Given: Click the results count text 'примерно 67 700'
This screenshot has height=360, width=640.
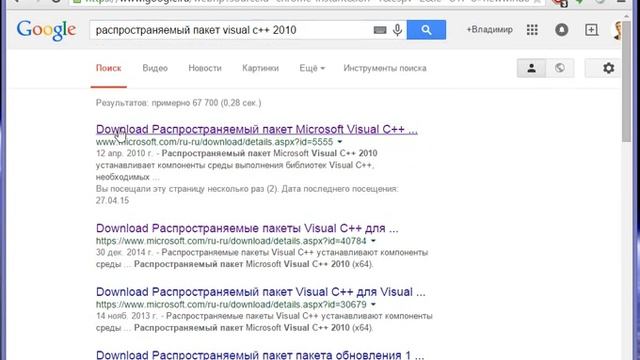Looking at the screenshot, I should point(185,103).
